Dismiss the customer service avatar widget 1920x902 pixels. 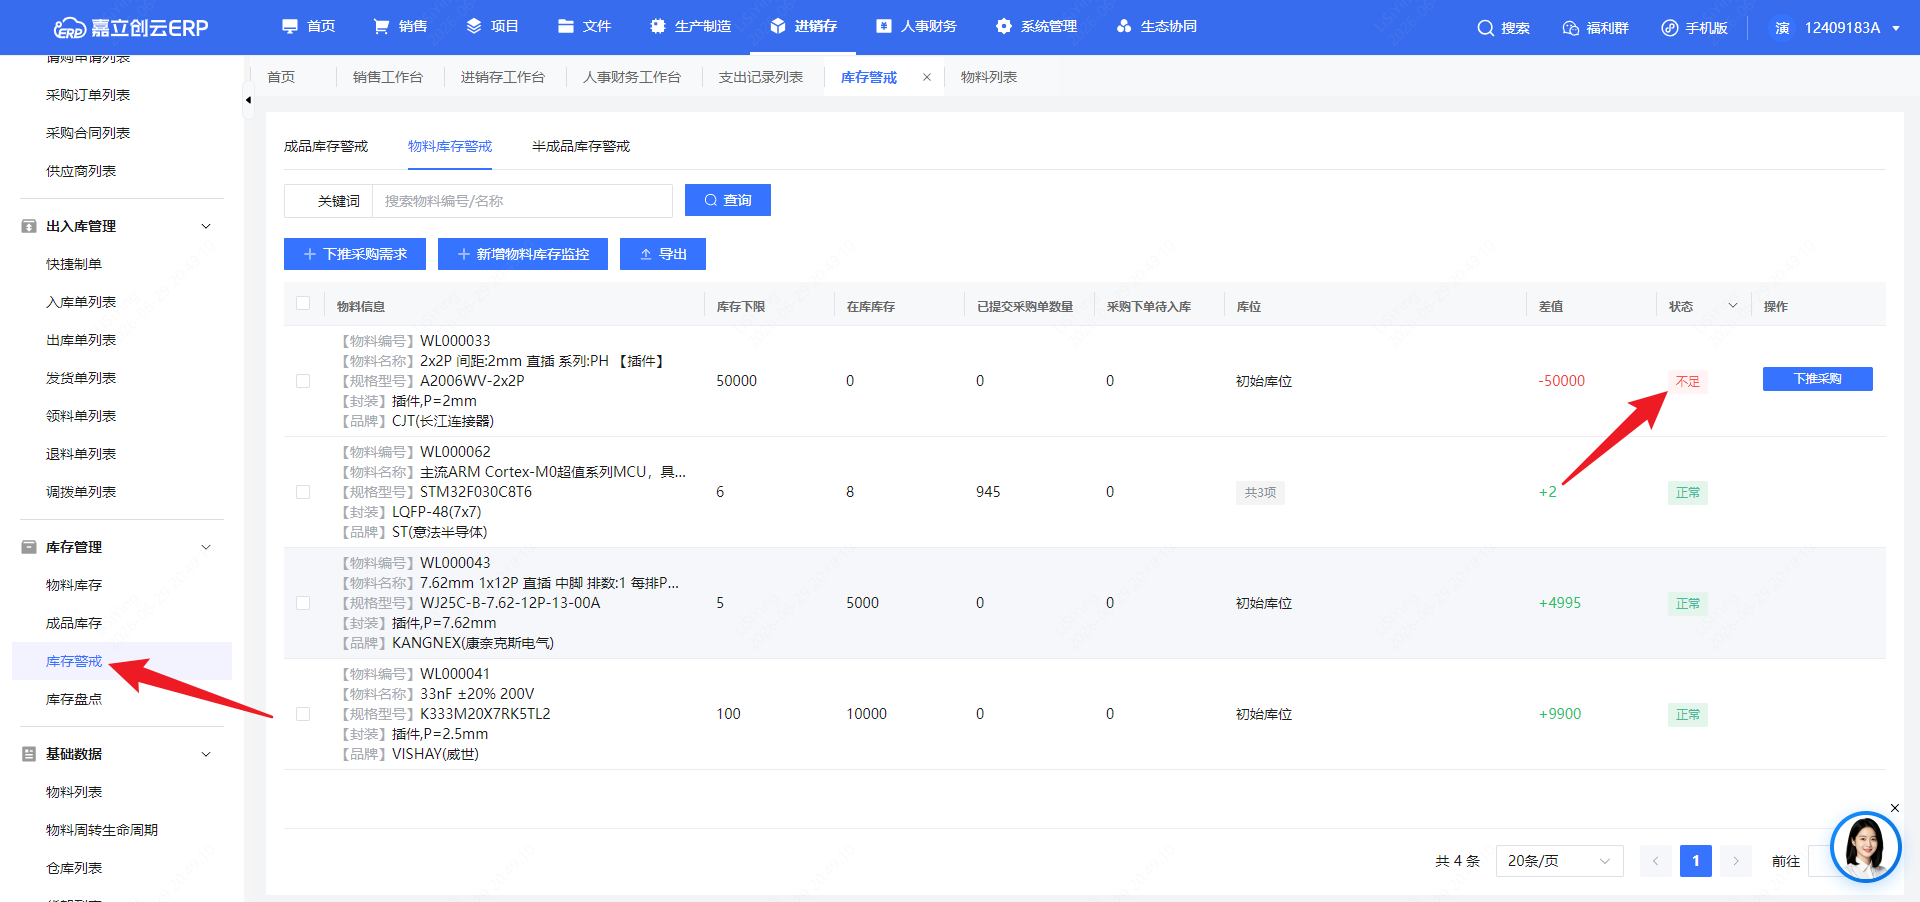click(x=1894, y=808)
